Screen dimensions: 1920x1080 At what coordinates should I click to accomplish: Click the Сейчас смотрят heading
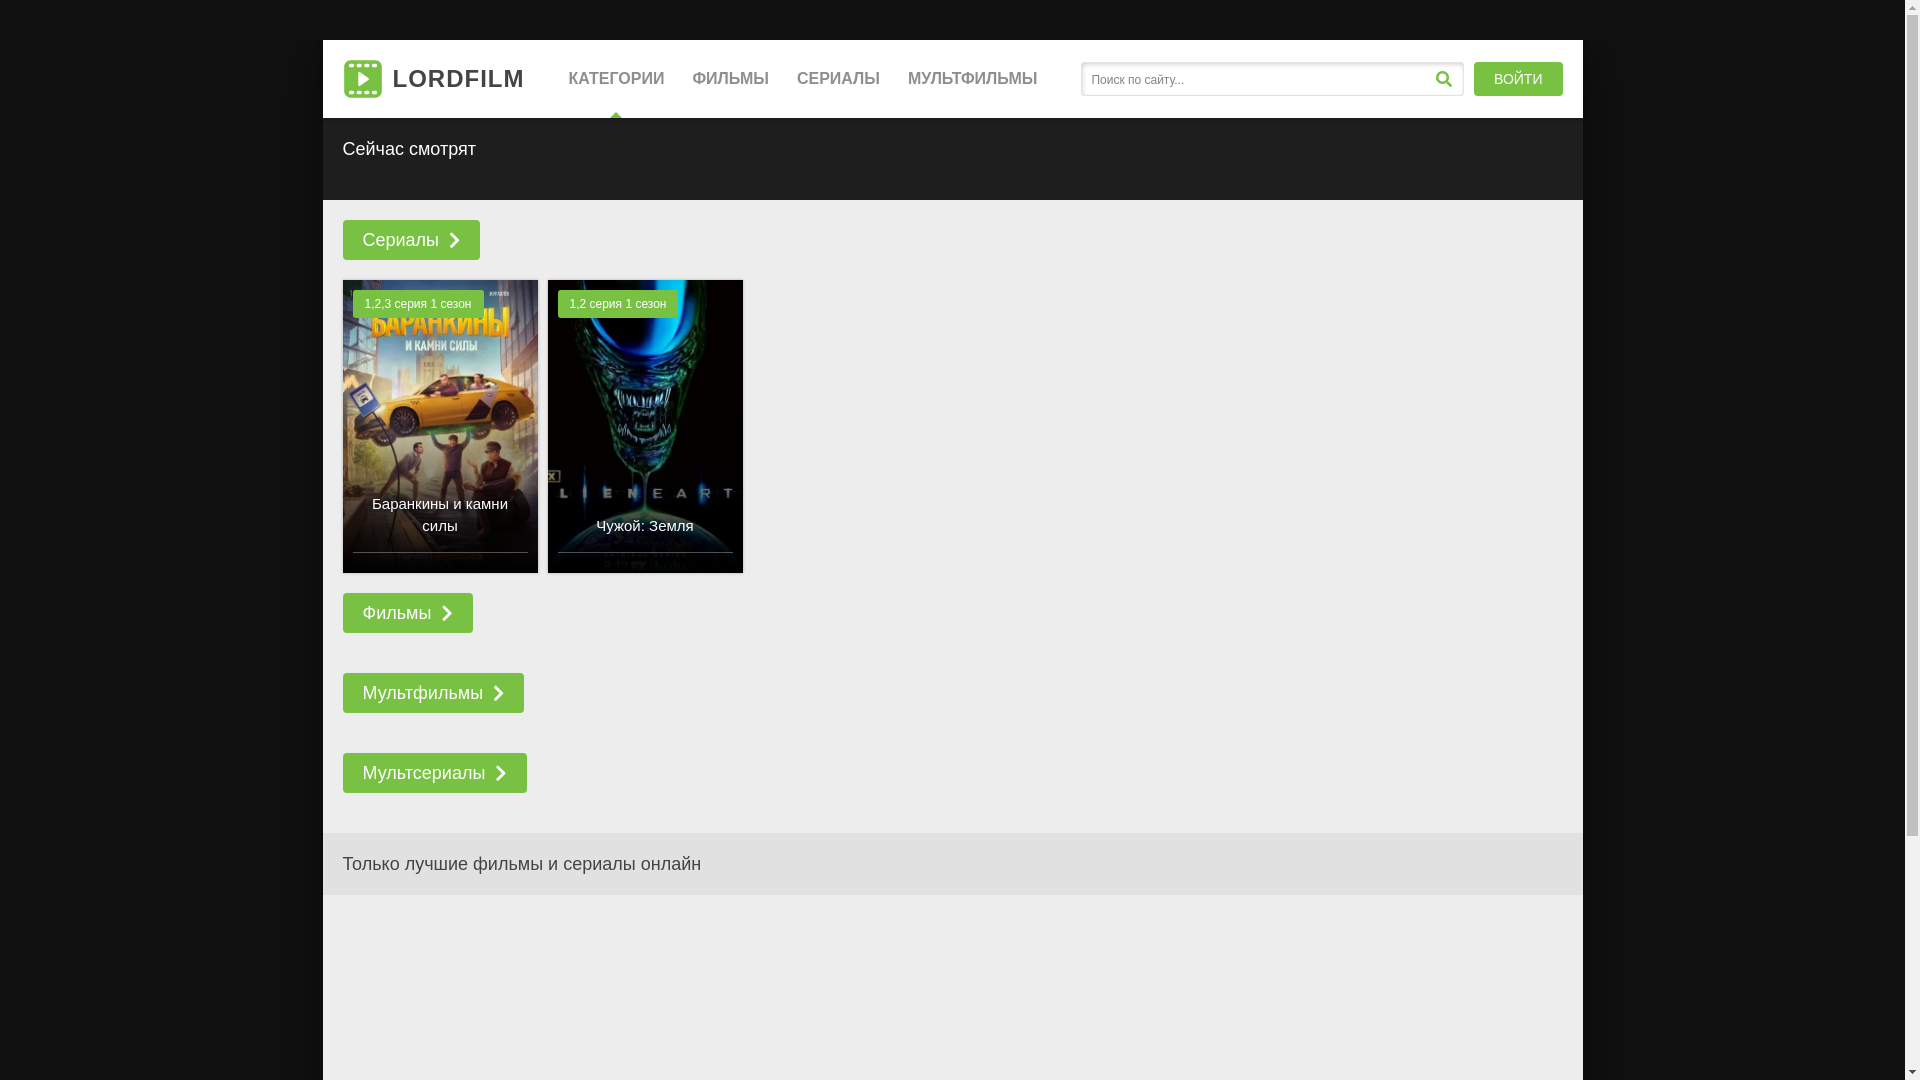click(x=409, y=149)
